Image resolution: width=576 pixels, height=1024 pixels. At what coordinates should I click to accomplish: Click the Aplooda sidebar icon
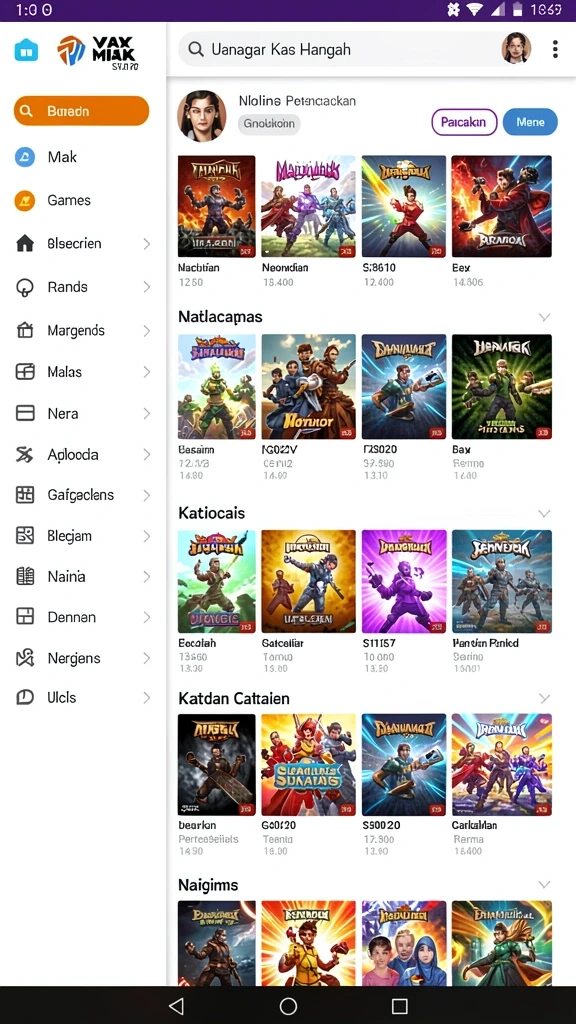[x=25, y=455]
